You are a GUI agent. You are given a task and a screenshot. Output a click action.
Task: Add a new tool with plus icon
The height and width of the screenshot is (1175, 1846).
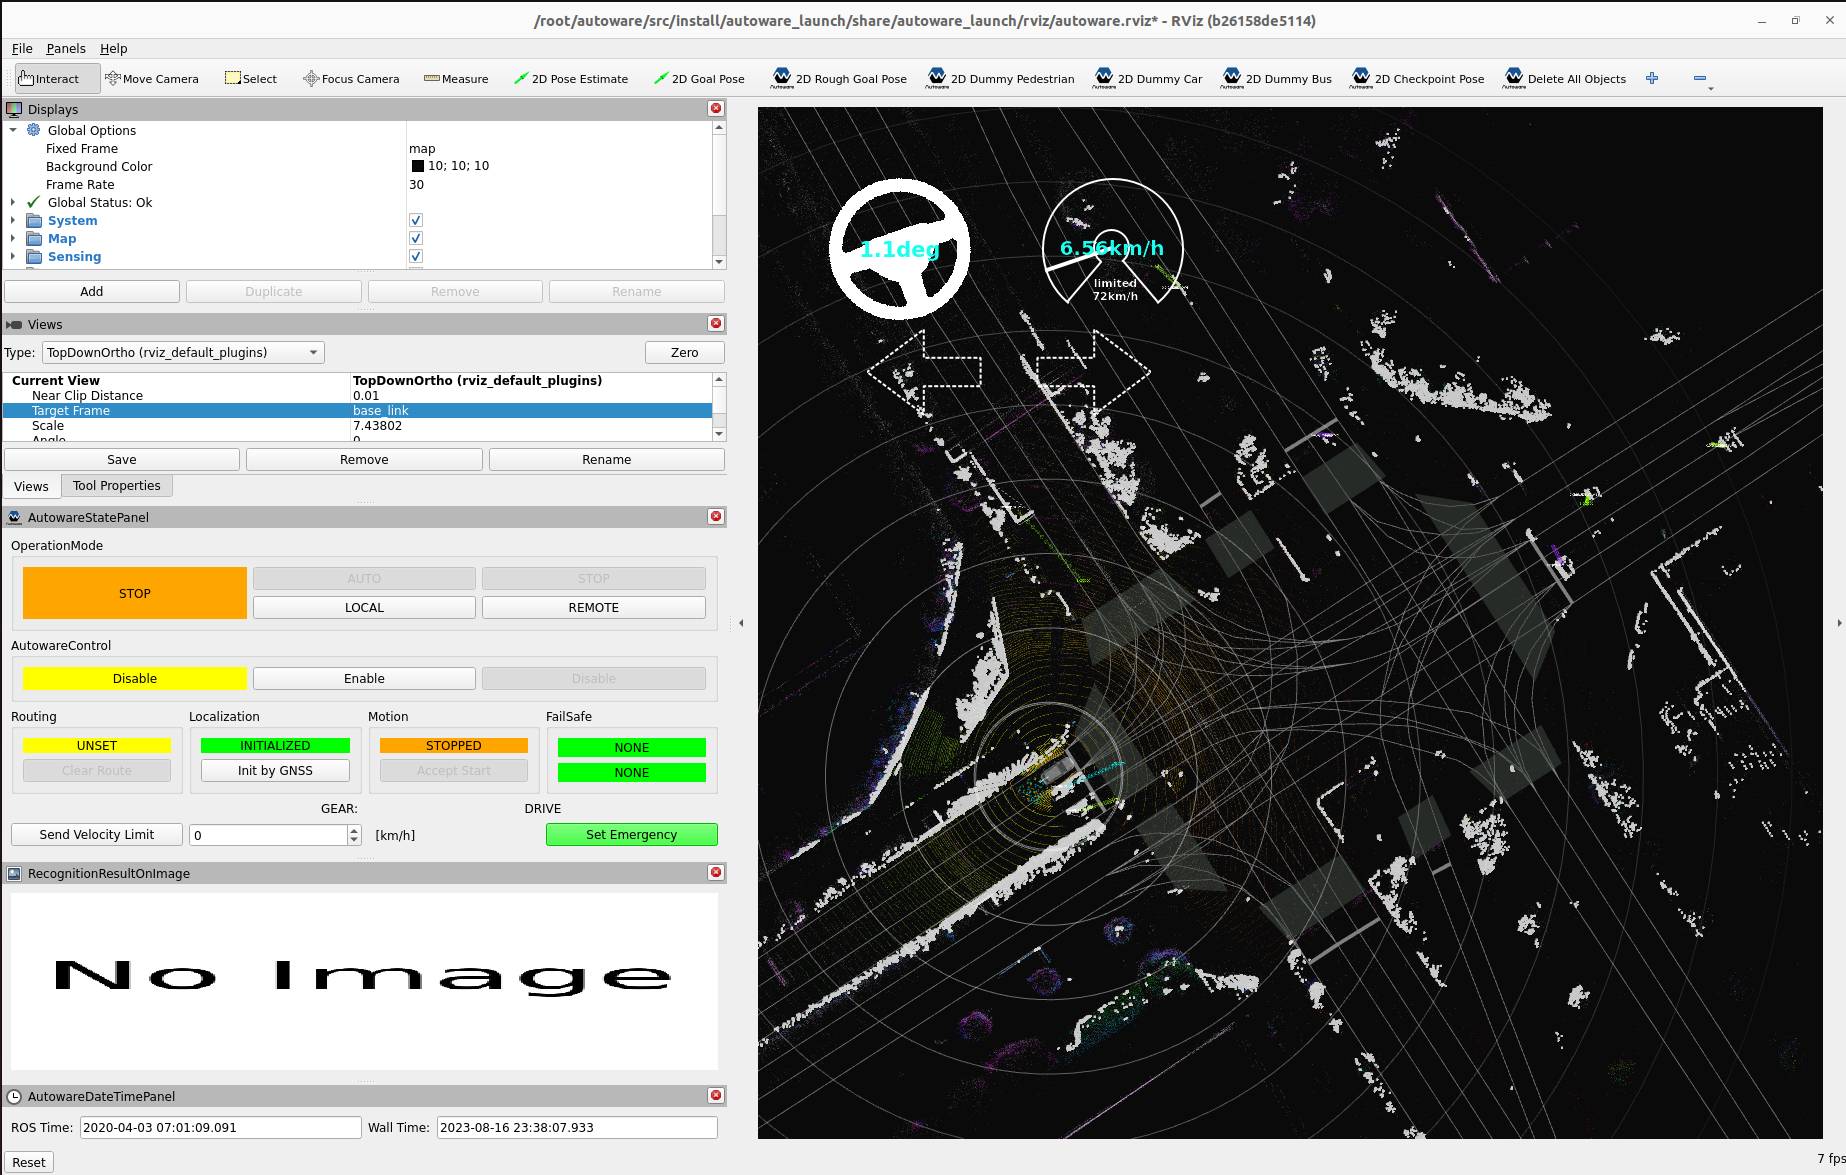1652,78
